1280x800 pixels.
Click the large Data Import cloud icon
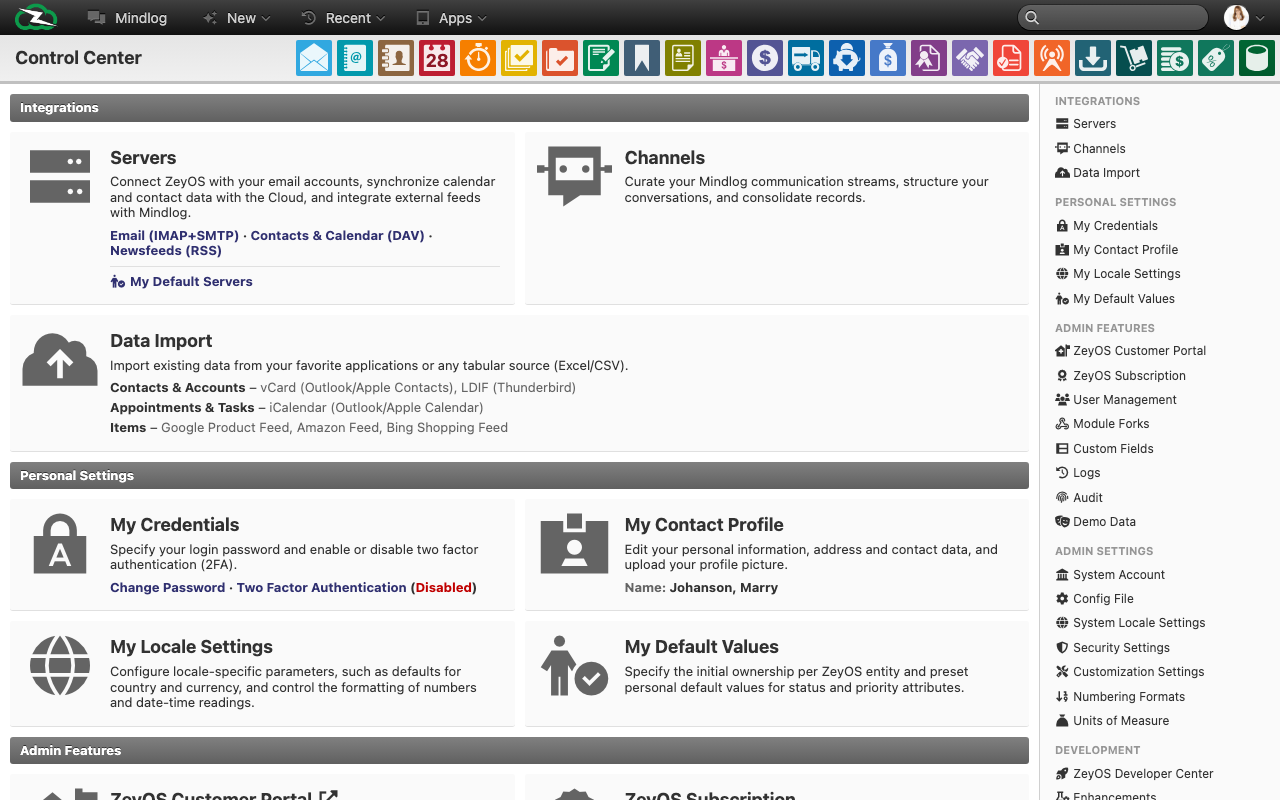60,360
